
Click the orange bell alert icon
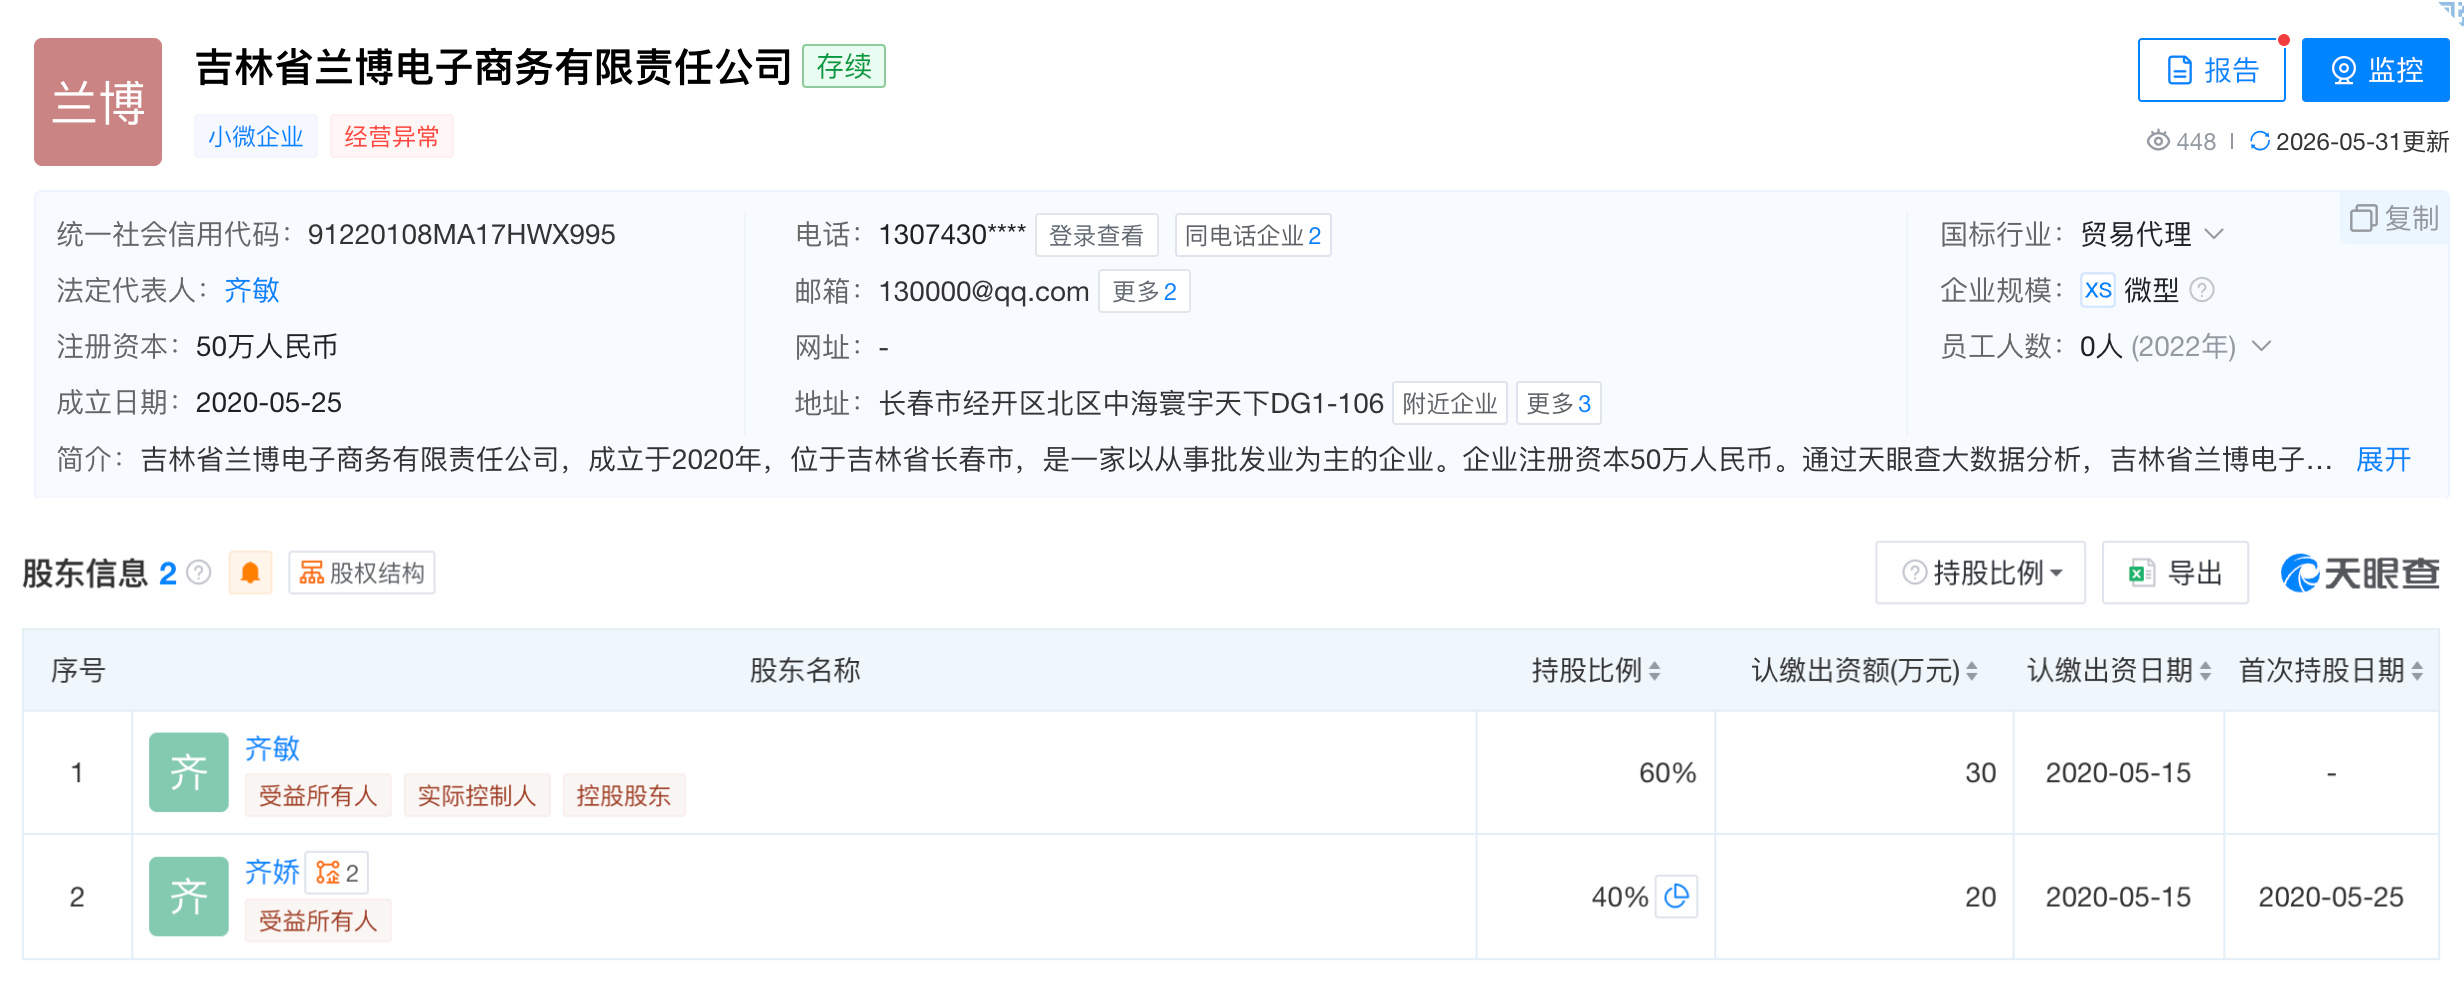coord(250,573)
